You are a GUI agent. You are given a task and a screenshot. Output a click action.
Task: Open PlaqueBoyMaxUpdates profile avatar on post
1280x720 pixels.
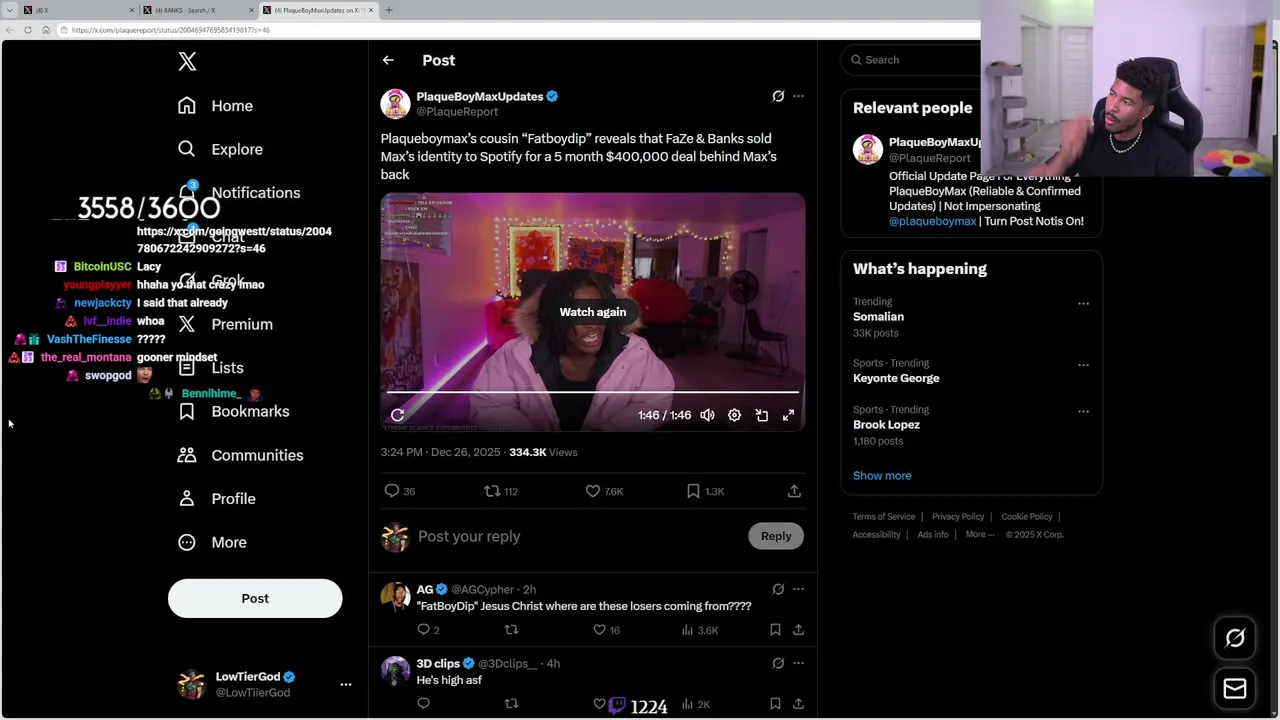click(395, 103)
